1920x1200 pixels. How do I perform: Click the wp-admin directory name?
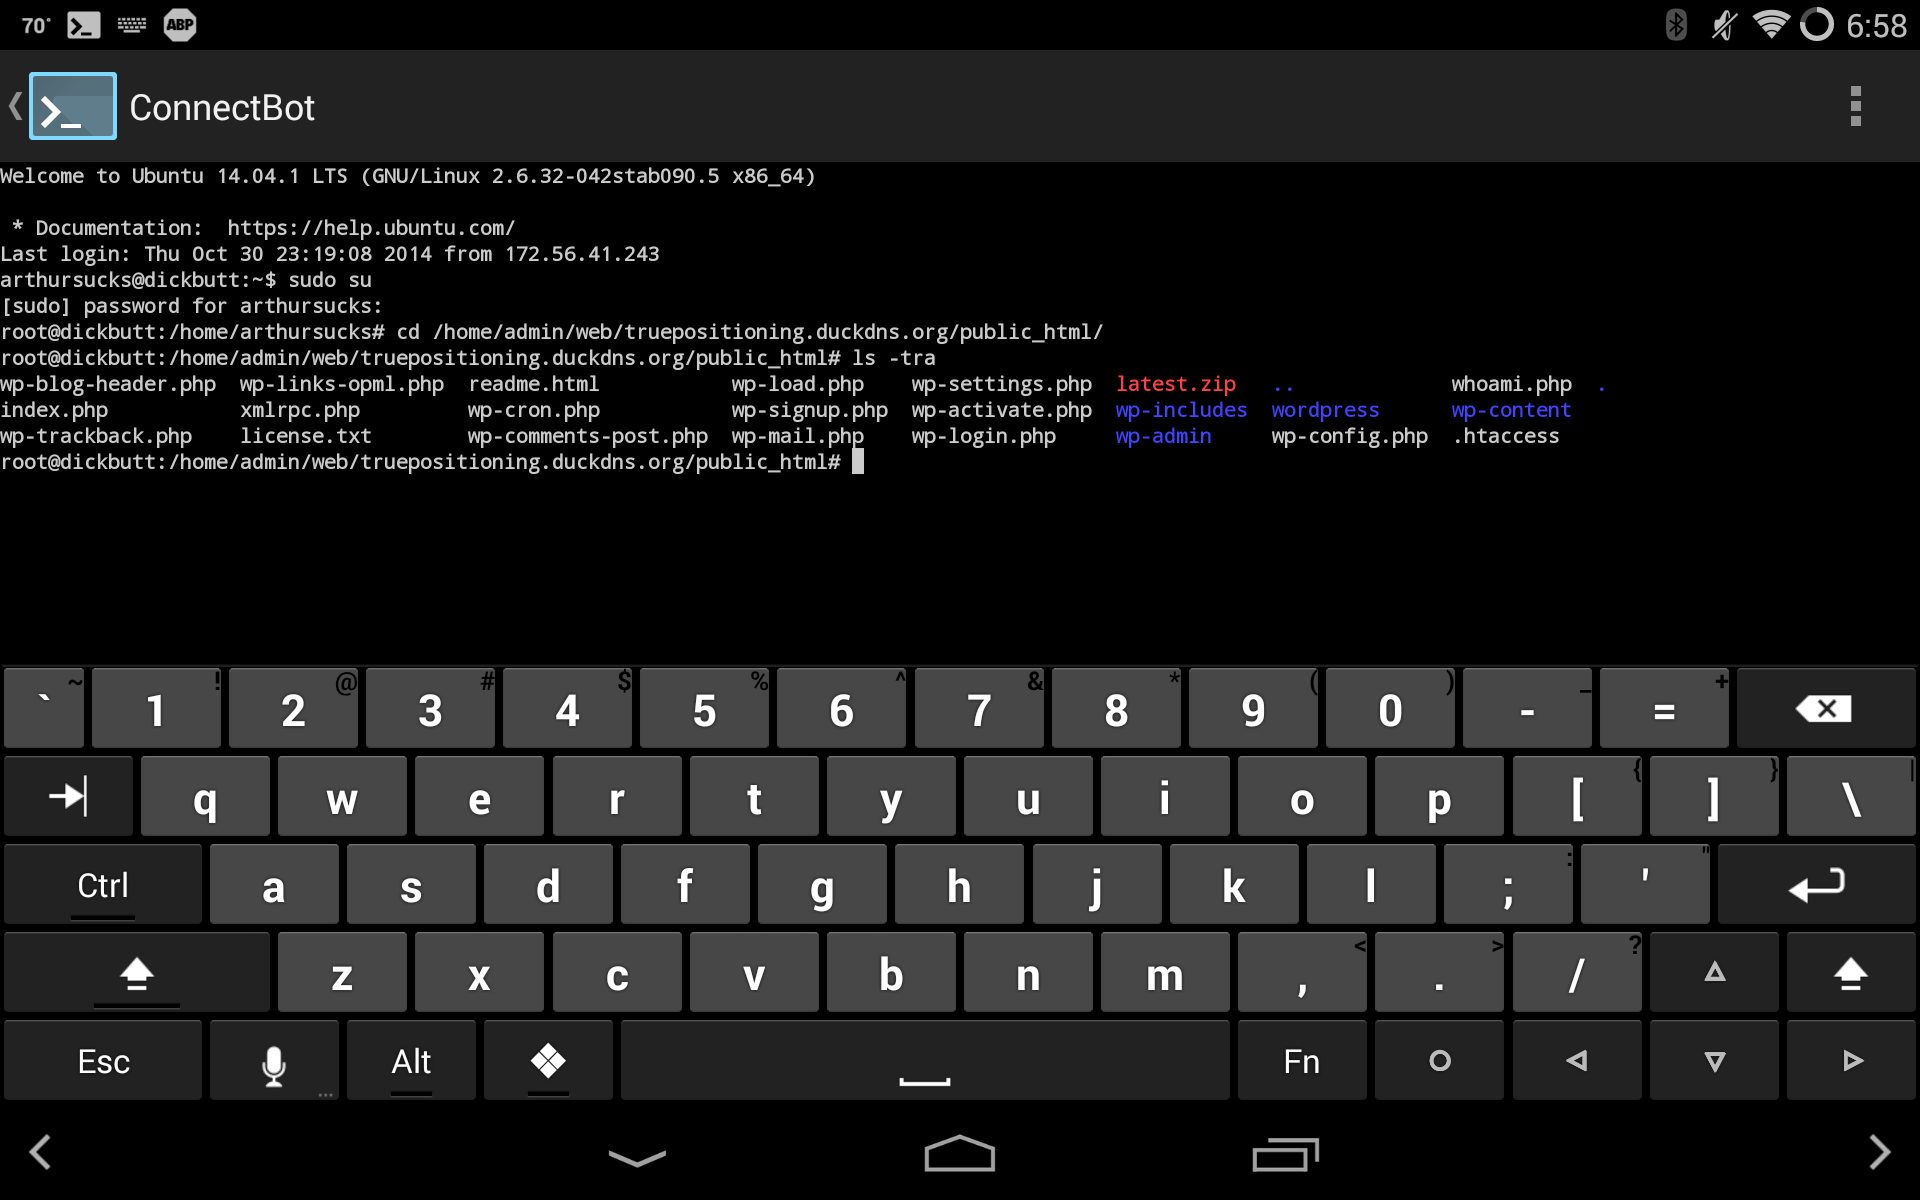pyautogui.click(x=1164, y=436)
